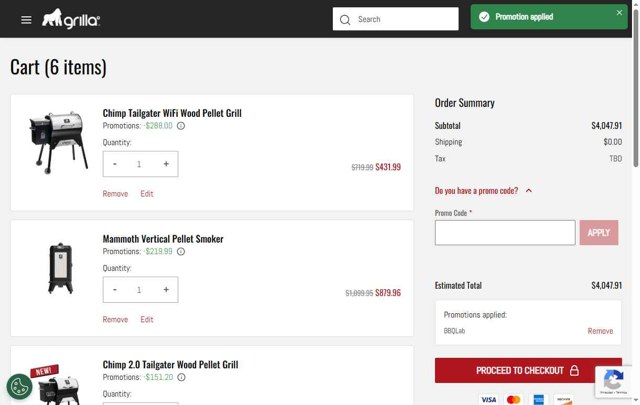
Task: Select the -$219.99 promotion amount
Action: pyautogui.click(x=158, y=251)
